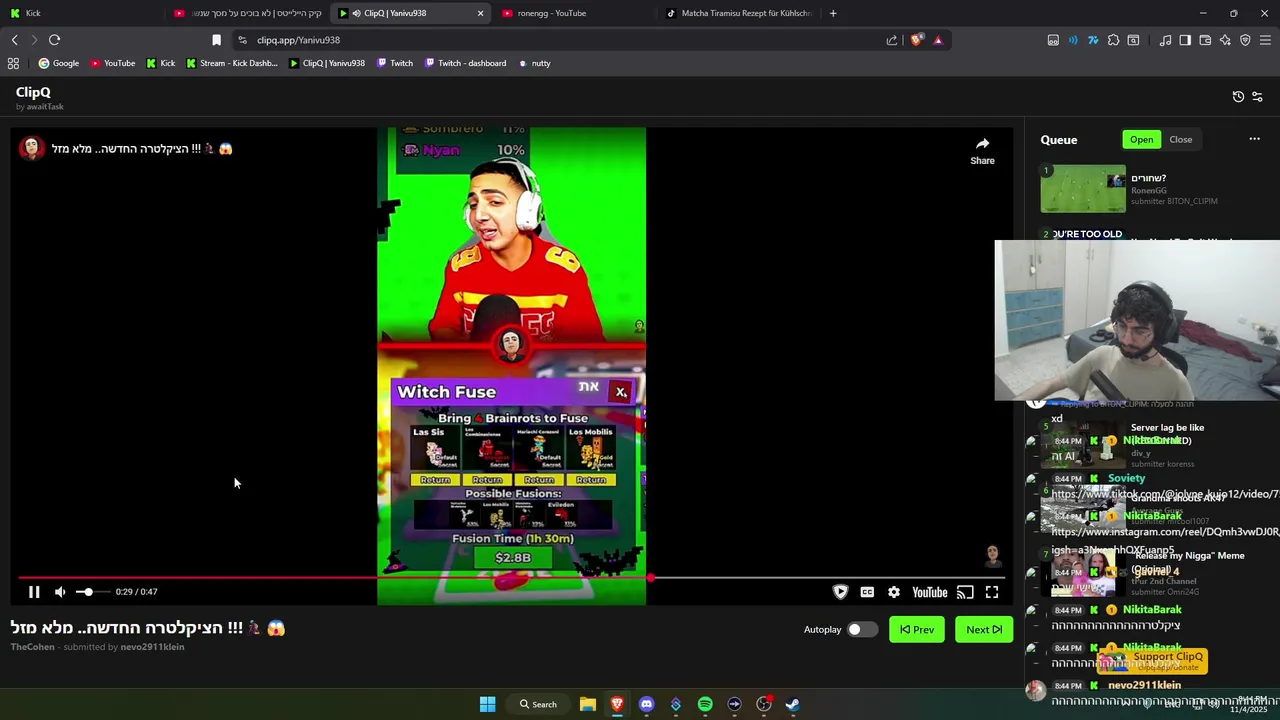Viewport: 1280px width, 720px height.
Task: Open ClipQ settings sliders icon
Action: [1257, 97]
